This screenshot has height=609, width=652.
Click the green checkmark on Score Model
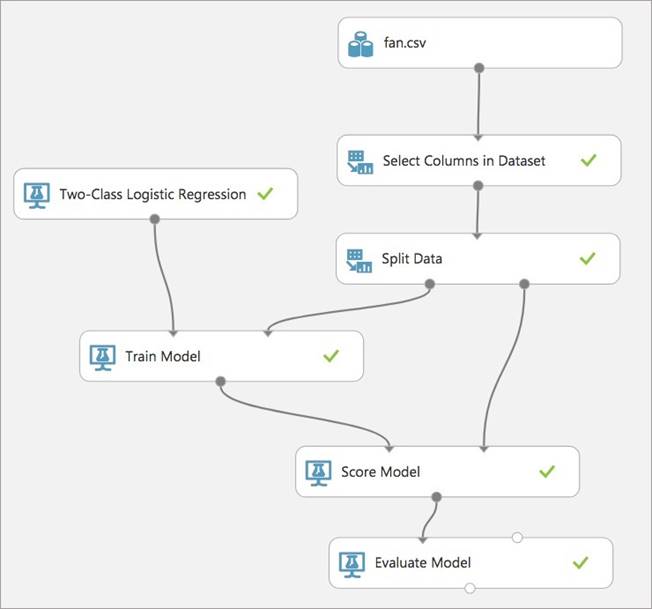(x=546, y=471)
